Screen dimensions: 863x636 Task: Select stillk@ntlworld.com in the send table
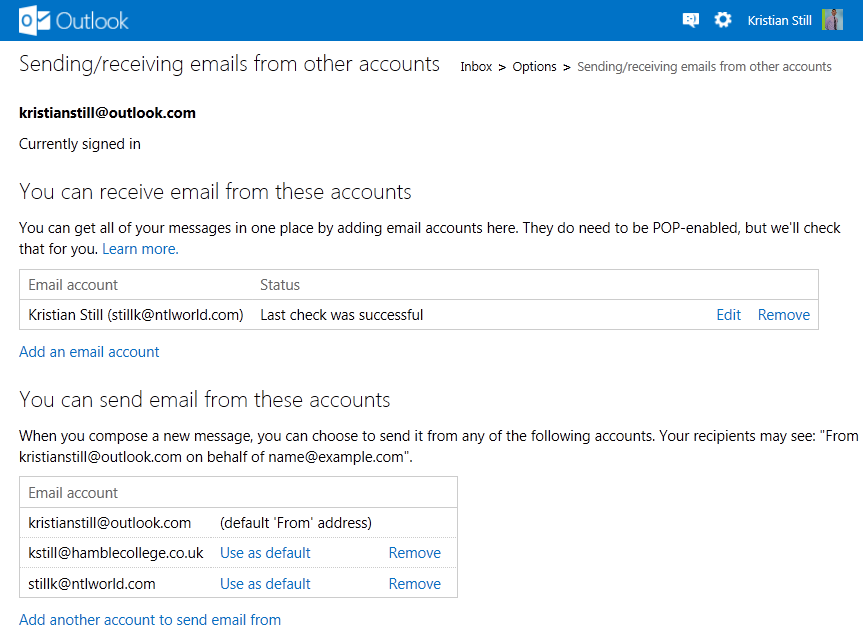click(92, 584)
